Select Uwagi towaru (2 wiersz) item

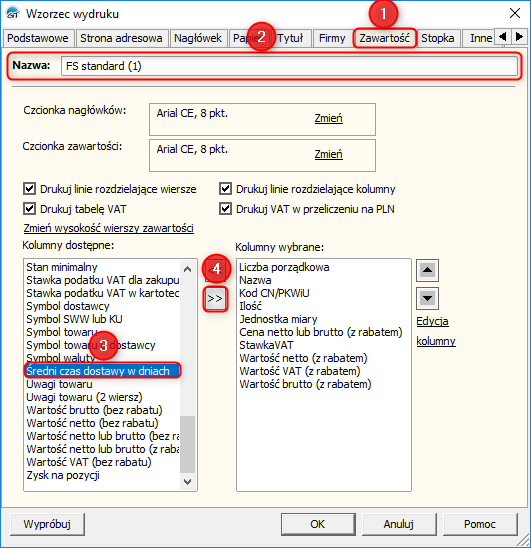[x=84, y=397]
